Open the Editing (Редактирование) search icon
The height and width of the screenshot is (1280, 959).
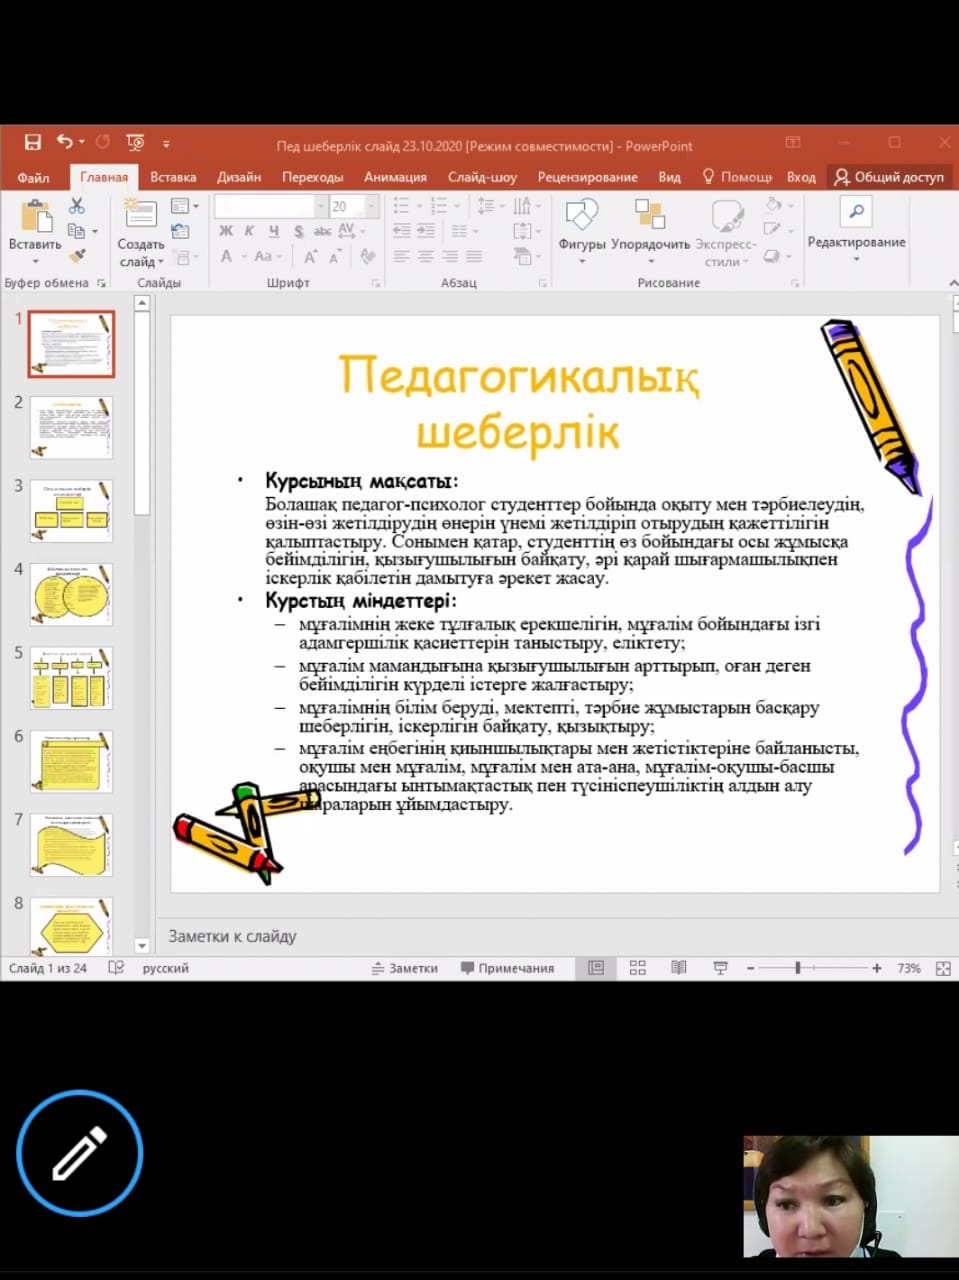coord(856,212)
